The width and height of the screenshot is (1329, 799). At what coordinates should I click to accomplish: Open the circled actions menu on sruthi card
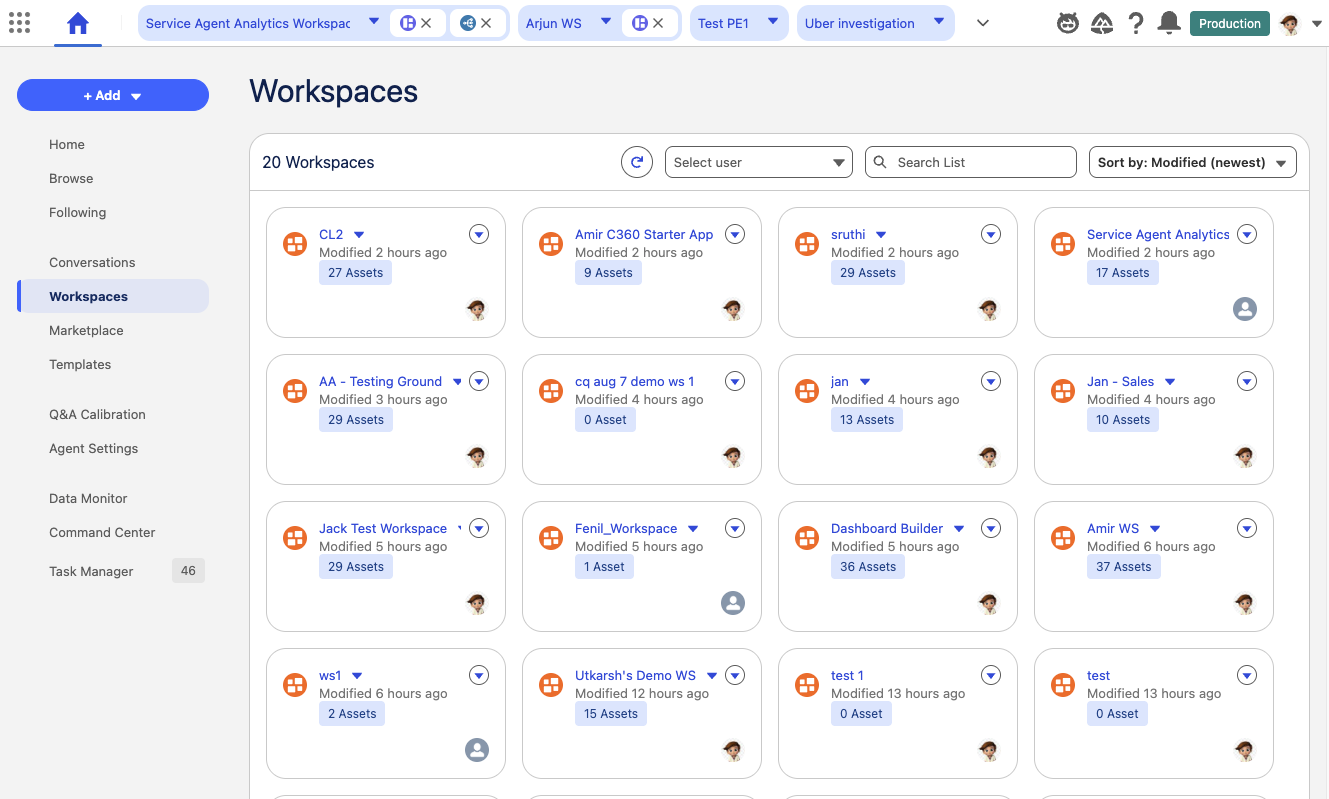click(991, 234)
